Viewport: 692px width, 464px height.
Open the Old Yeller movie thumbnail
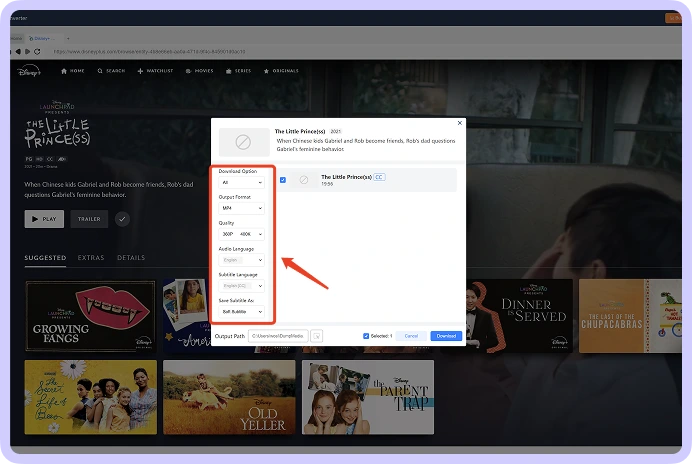pyautogui.click(x=229, y=397)
